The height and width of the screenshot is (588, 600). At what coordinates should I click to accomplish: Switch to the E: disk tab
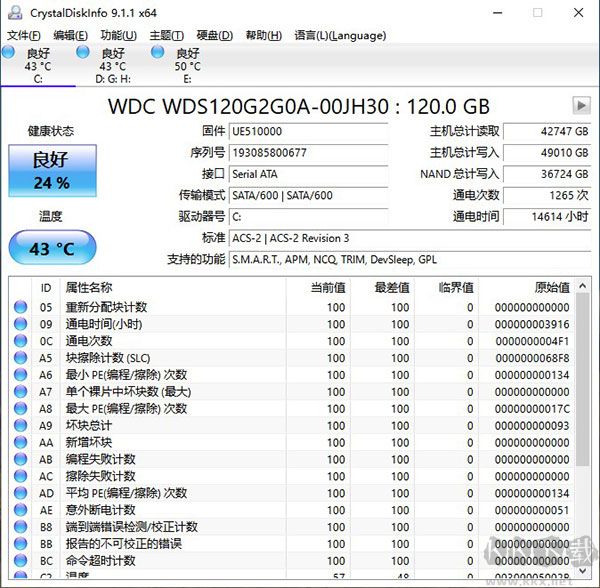[188, 65]
